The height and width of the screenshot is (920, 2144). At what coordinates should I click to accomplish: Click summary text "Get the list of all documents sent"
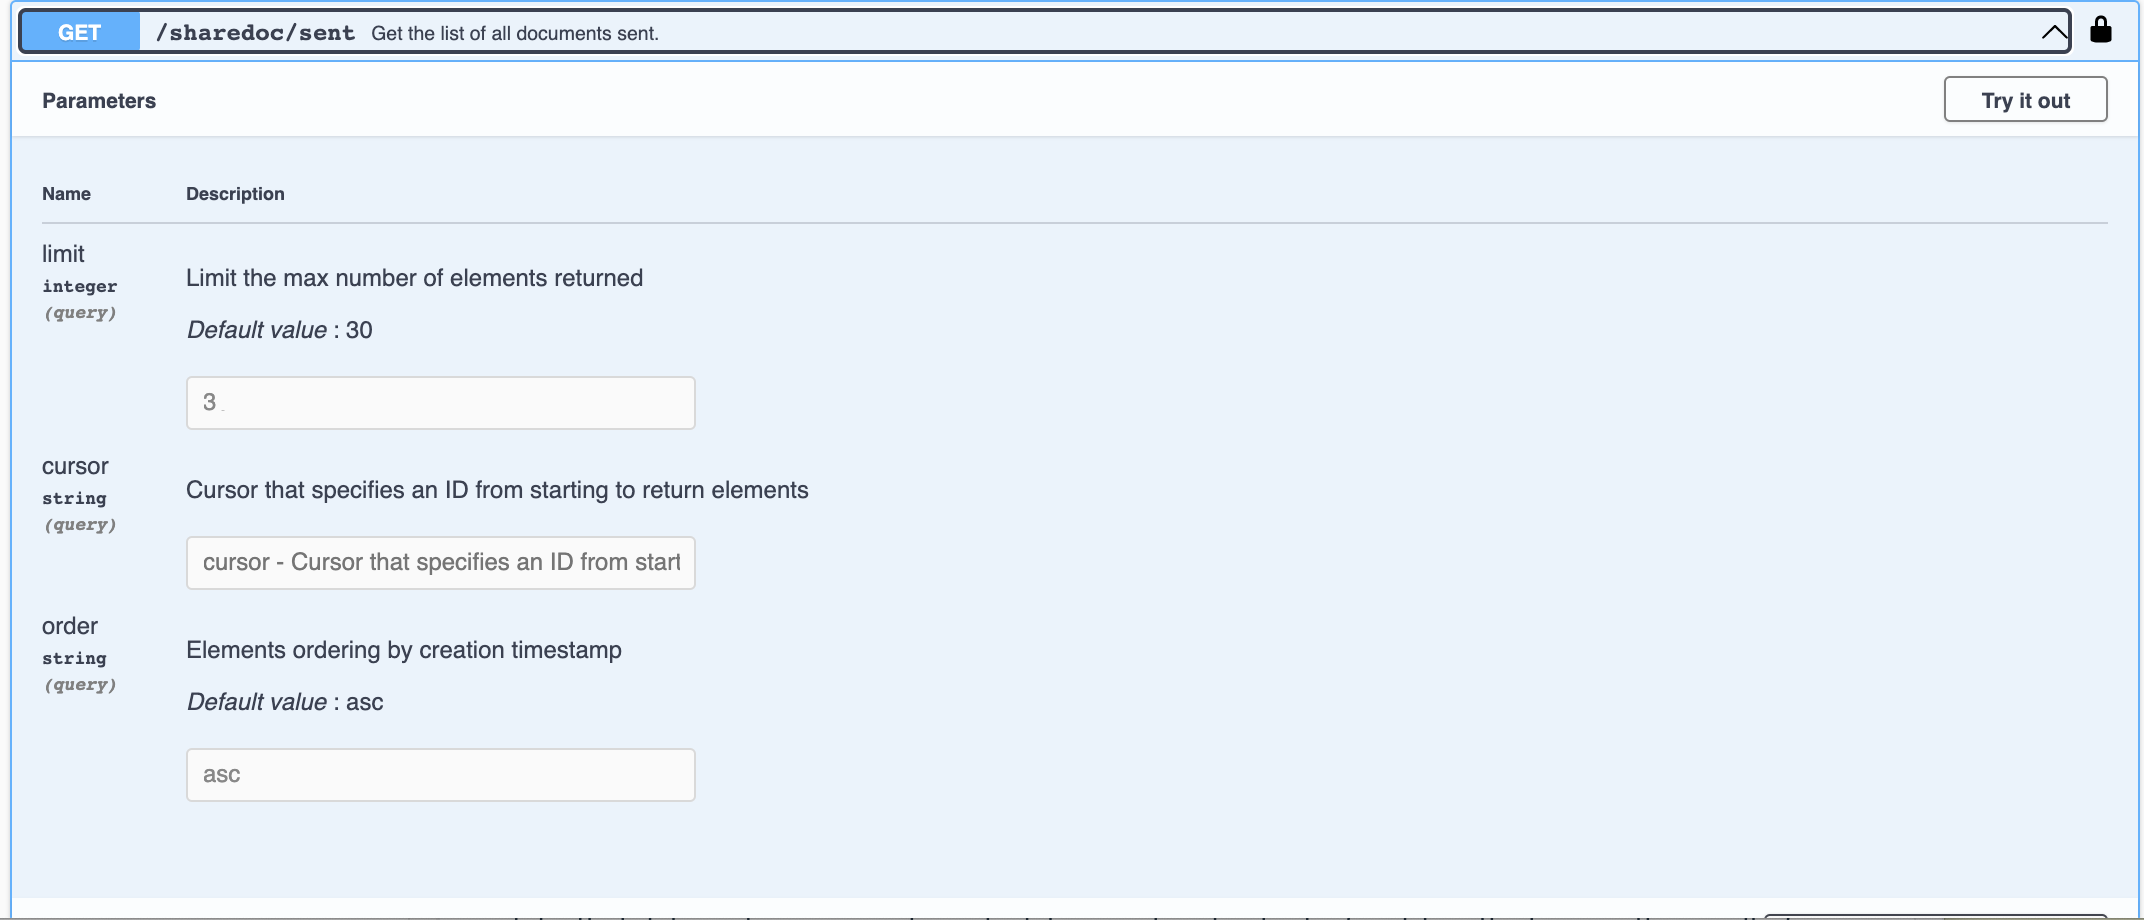click(x=514, y=34)
